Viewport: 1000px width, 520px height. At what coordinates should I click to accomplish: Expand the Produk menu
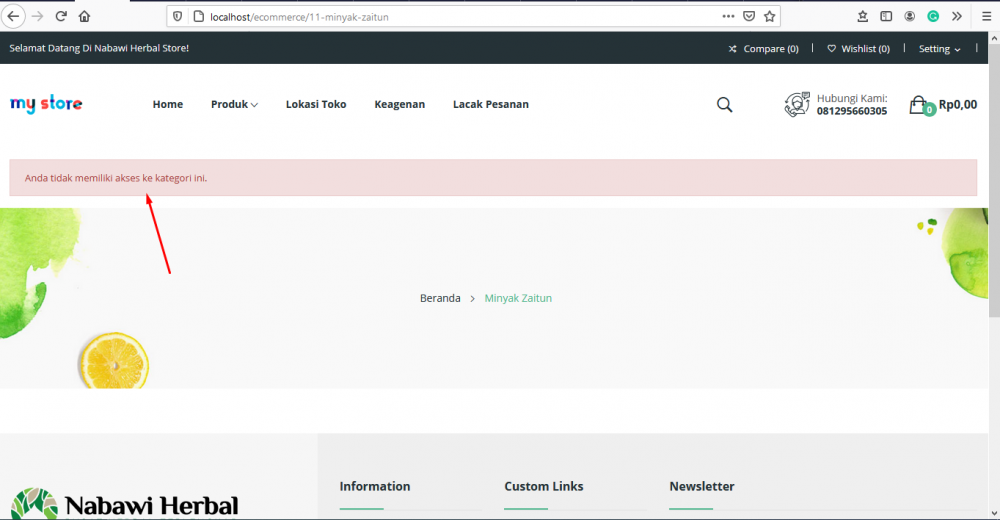pos(234,104)
